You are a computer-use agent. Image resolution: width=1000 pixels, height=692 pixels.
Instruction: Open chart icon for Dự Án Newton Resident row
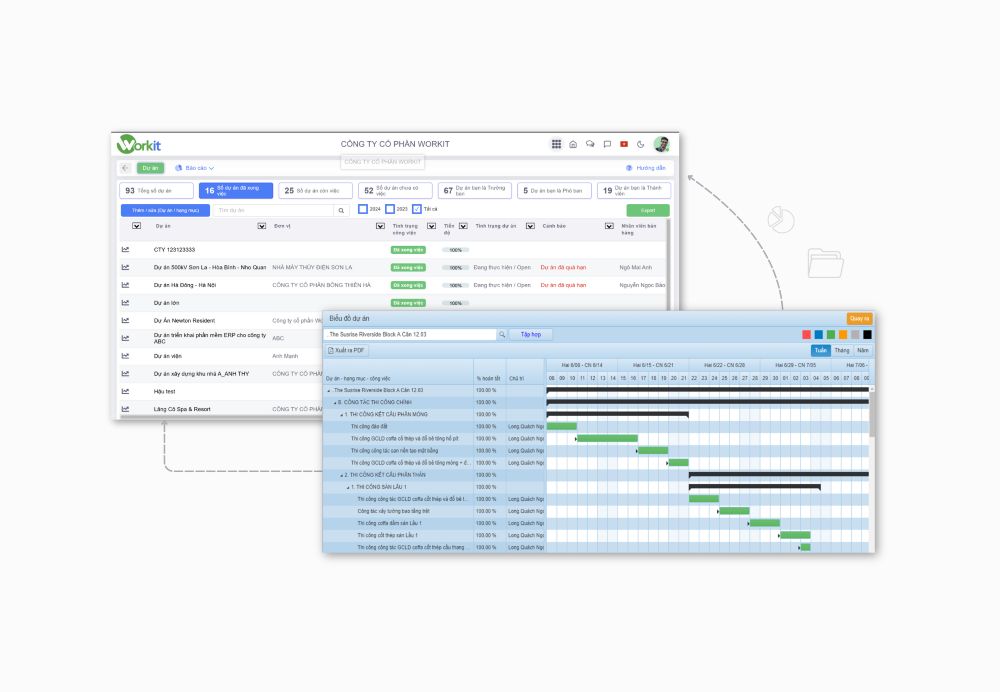tap(126, 320)
